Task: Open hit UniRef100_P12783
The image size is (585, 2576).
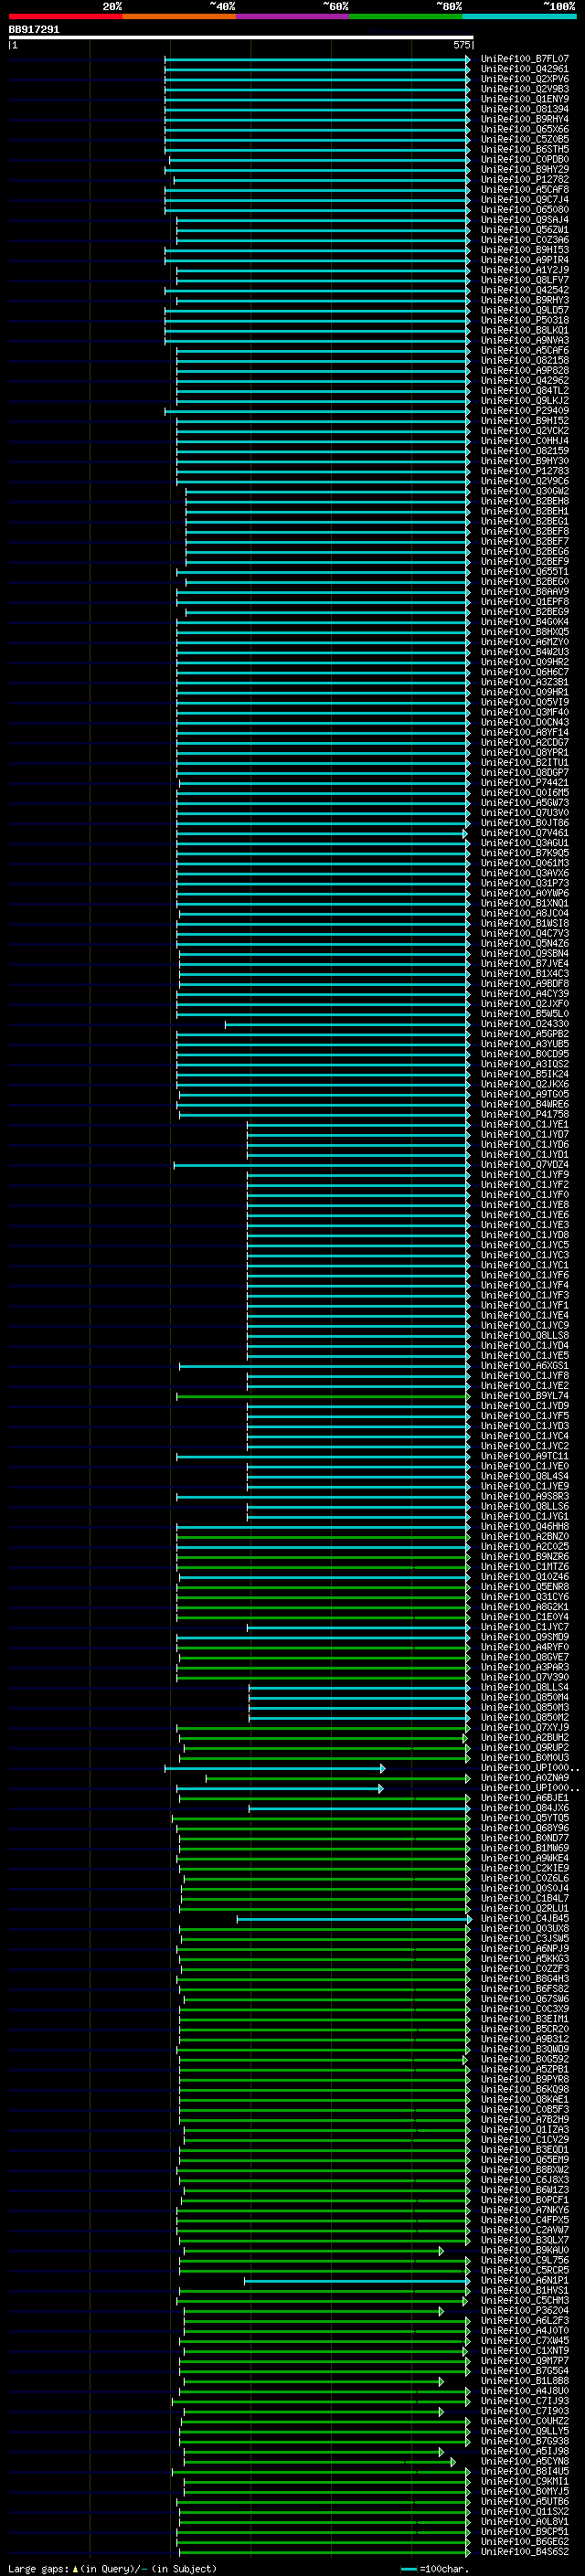Action: coord(525,471)
